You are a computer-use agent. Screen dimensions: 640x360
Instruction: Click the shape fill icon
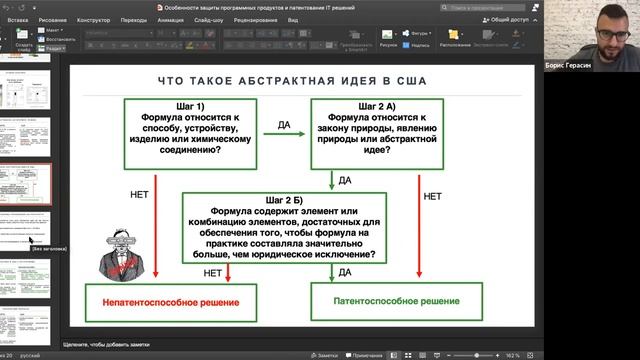(x=516, y=33)
